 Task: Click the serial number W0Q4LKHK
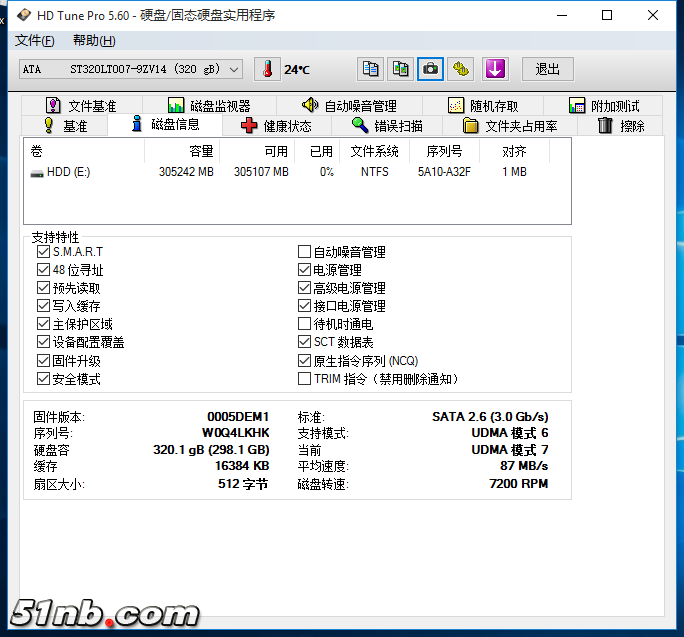click(236, 433)
